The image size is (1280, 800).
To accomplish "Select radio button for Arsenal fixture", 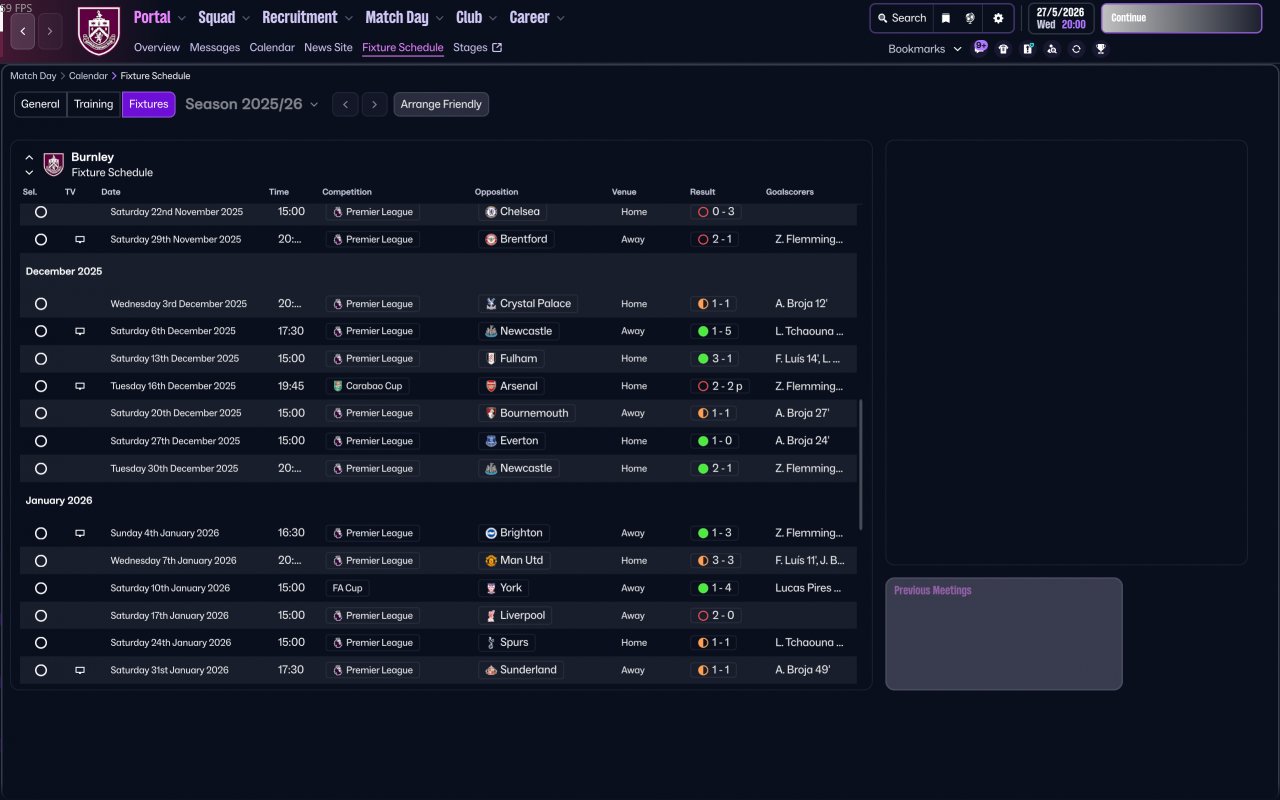I will [x=41, y=386].
